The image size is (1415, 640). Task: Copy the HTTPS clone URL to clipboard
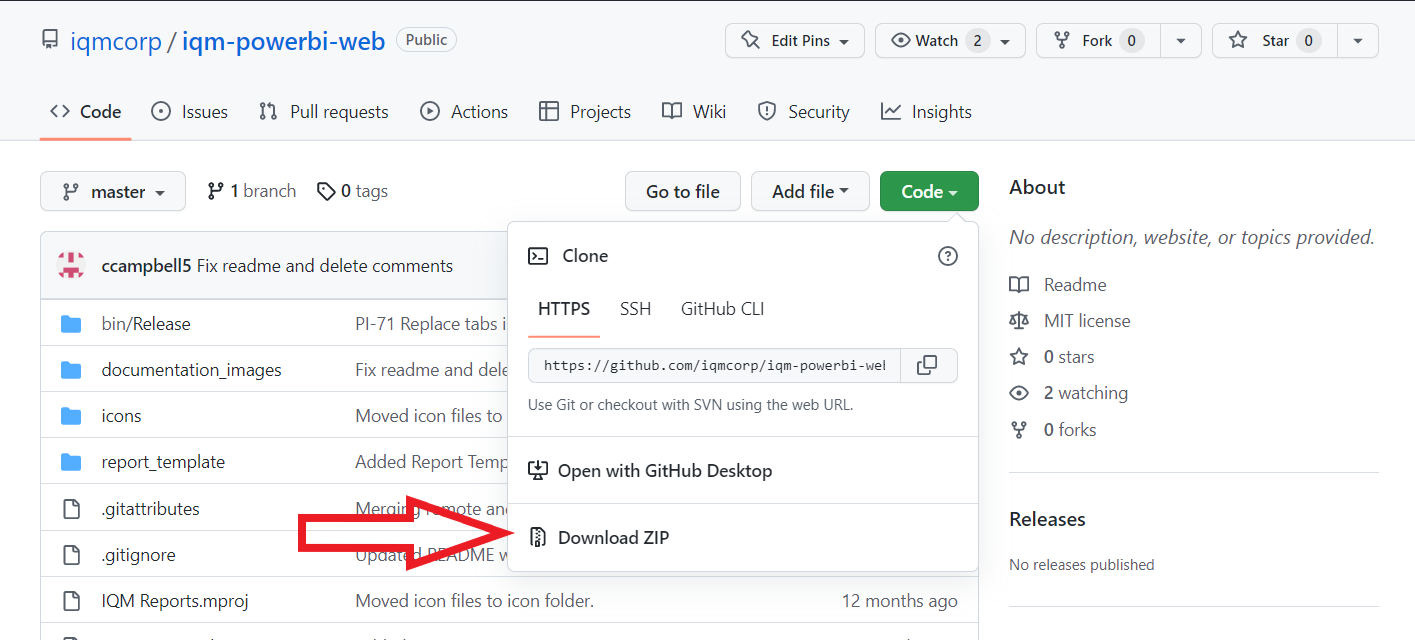click(x=927, y=366)
